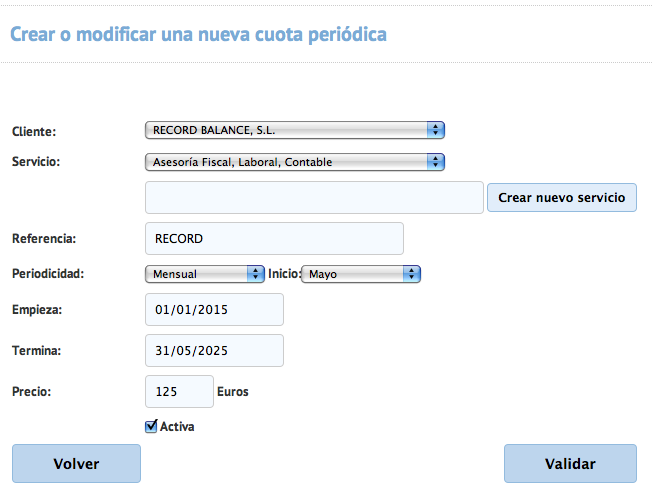Click the Precio field showing 125
652x494 pixels.
[179, 392]
